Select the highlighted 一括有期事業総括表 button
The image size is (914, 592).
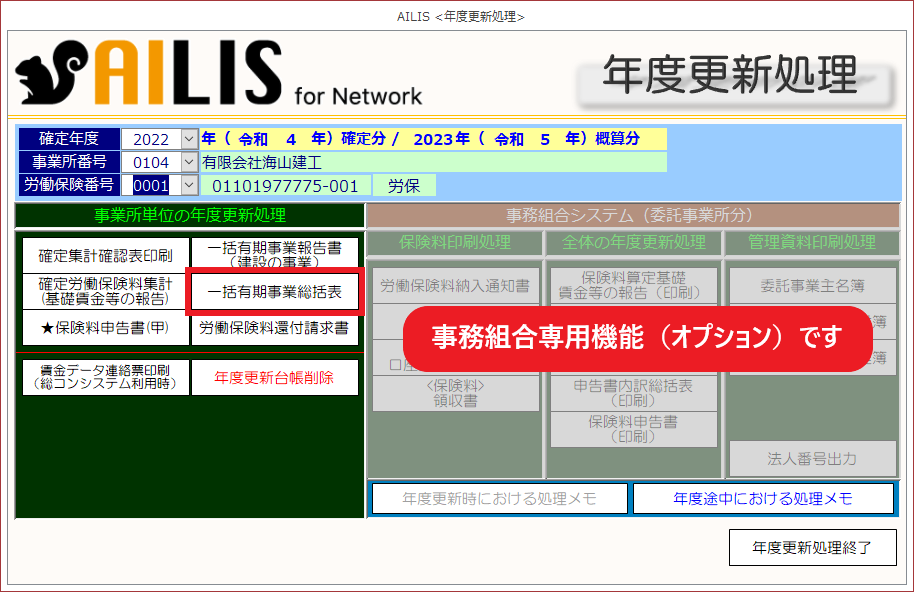tap(274, 292)
